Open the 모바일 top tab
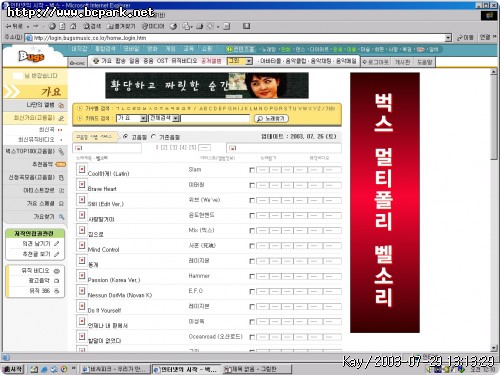 click(131, 49)
